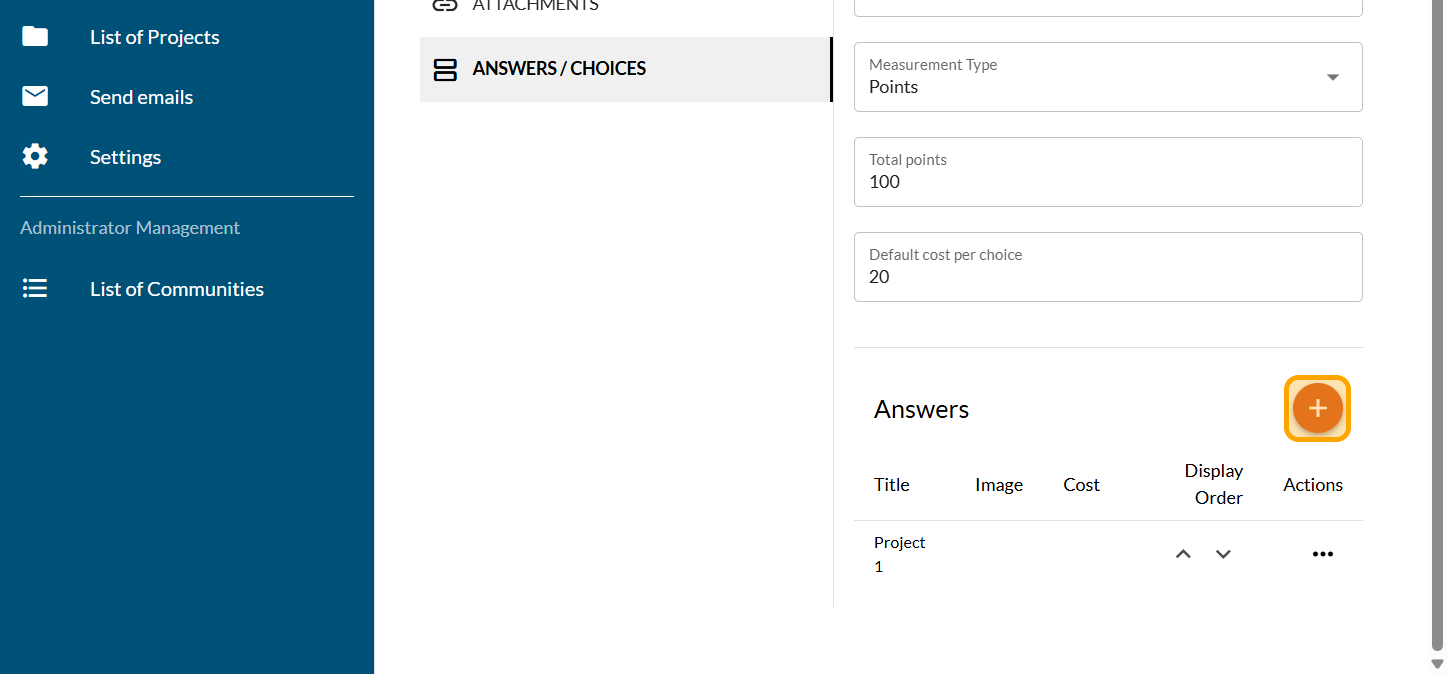
Task: Open the List of Communities page
Action: 177,289
